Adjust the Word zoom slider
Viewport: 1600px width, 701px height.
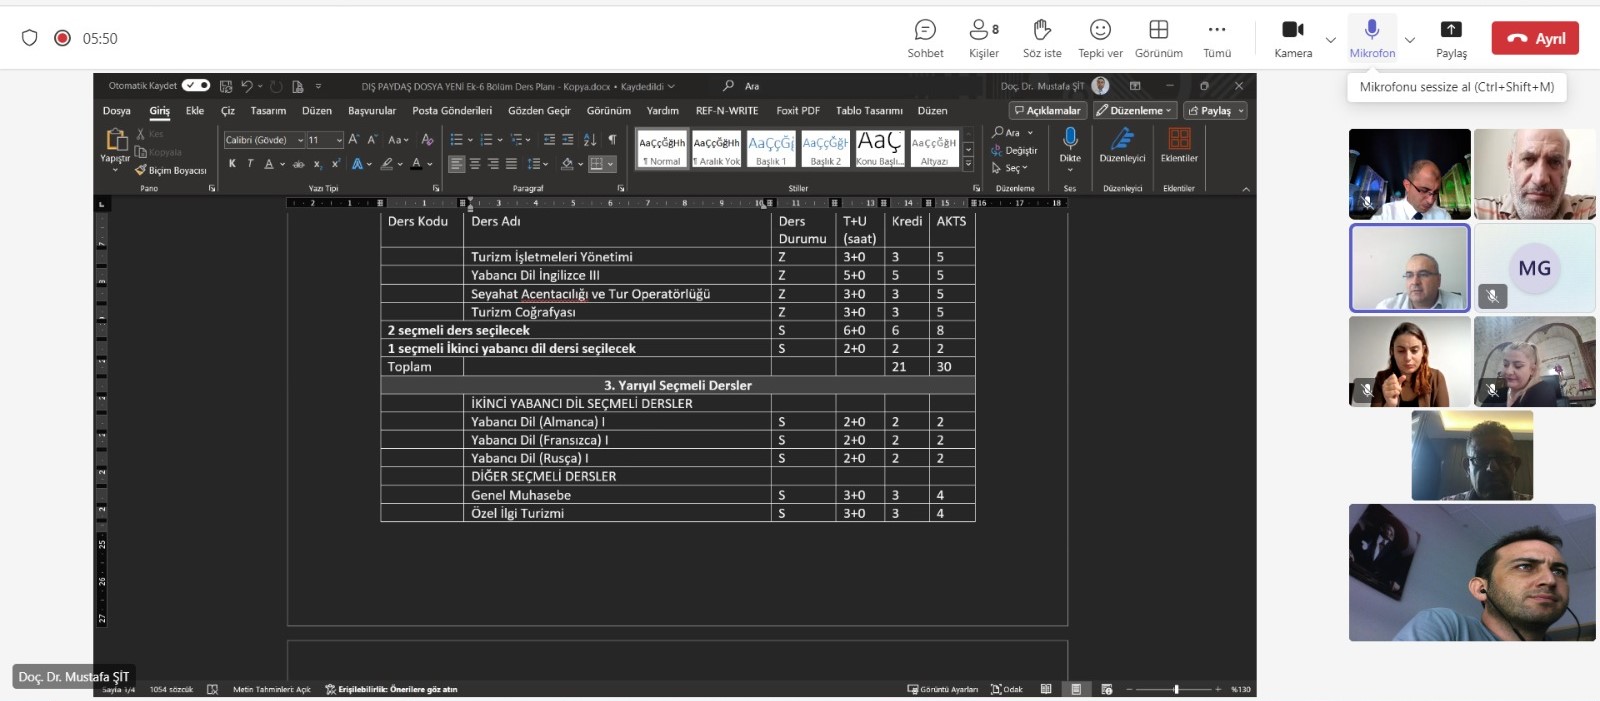[x=1176, y=689]
